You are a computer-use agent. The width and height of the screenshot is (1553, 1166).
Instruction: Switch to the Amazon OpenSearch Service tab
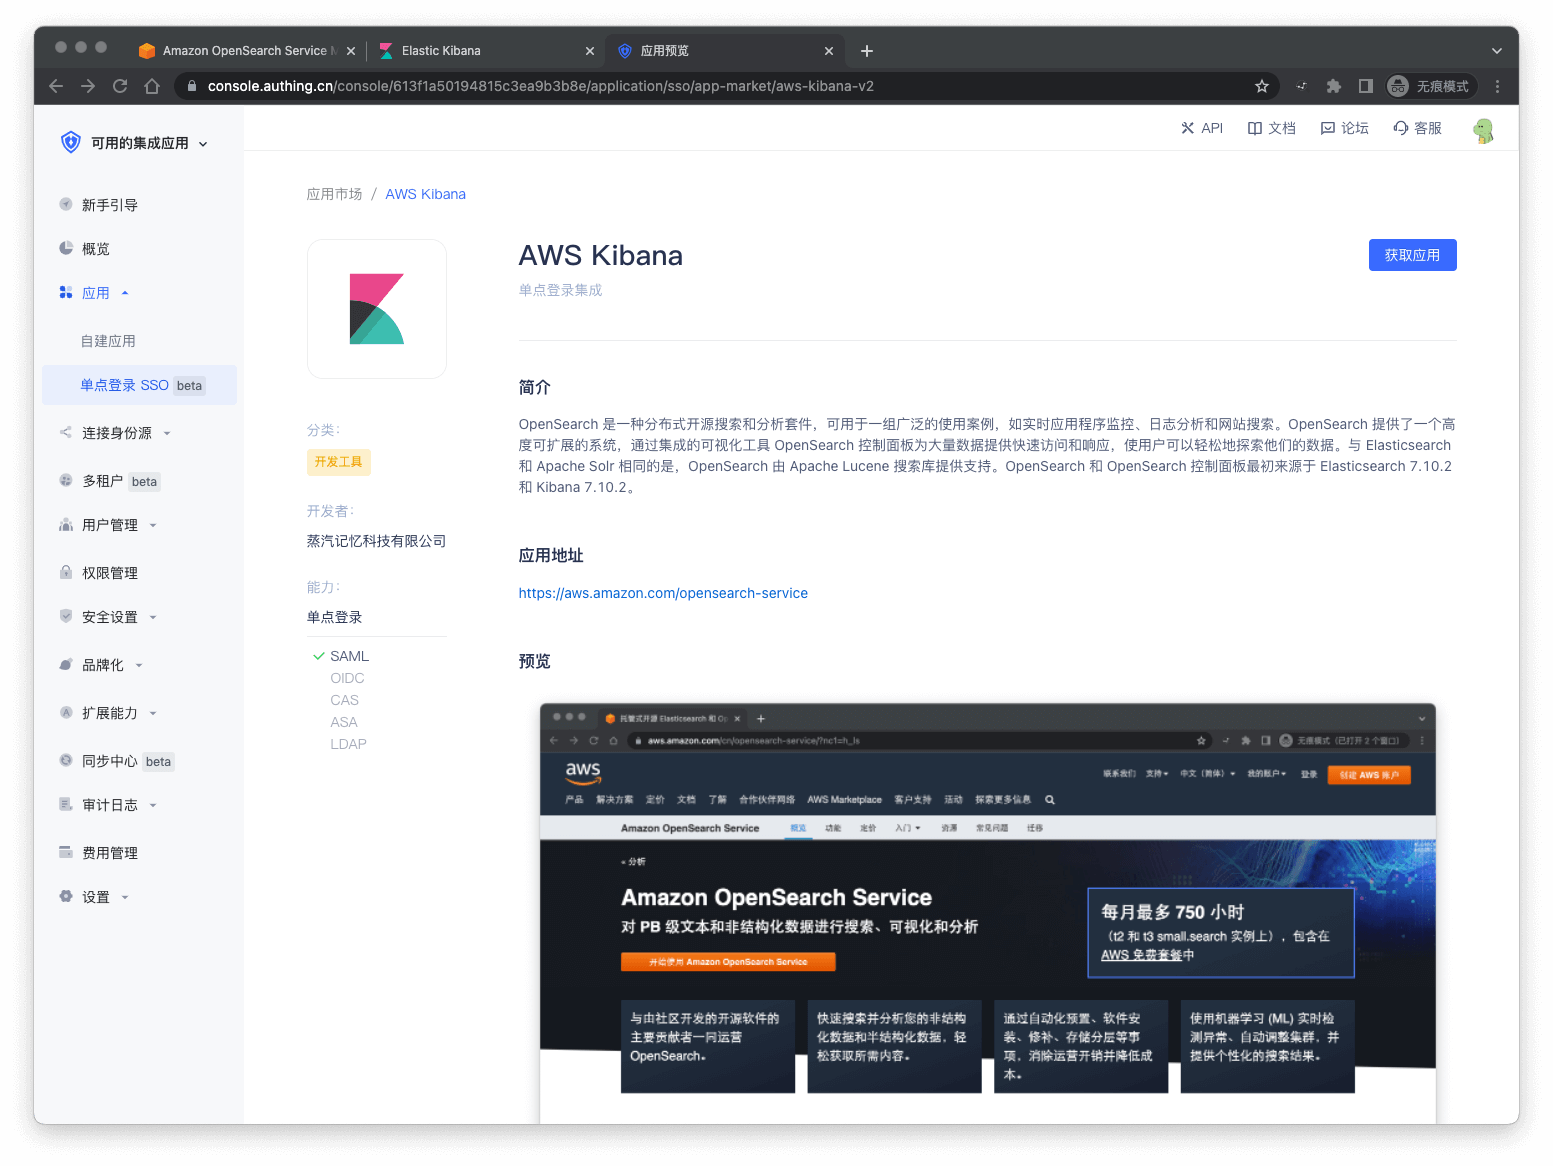click(243, 50)
